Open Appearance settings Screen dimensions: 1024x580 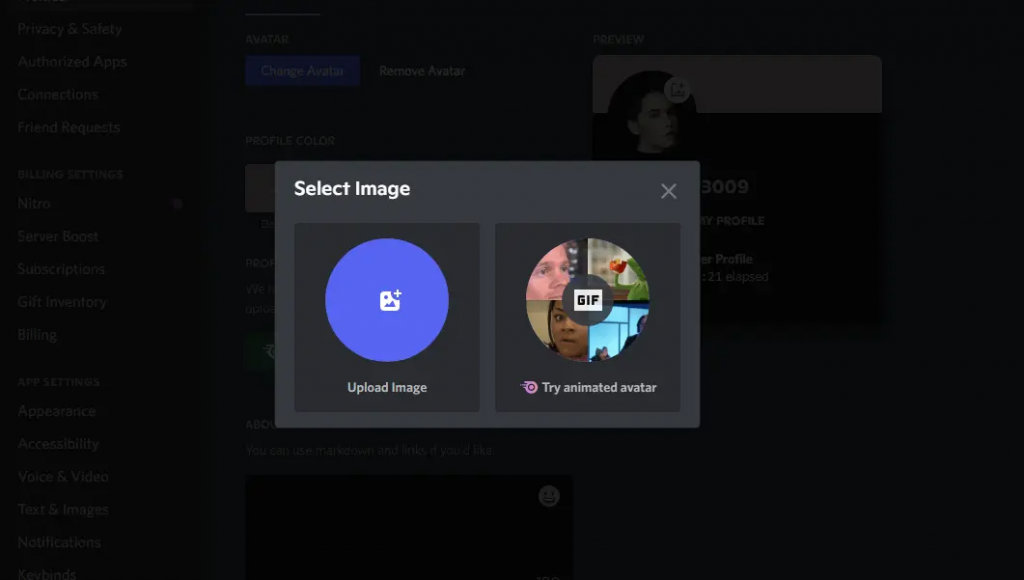click(56, 411)
